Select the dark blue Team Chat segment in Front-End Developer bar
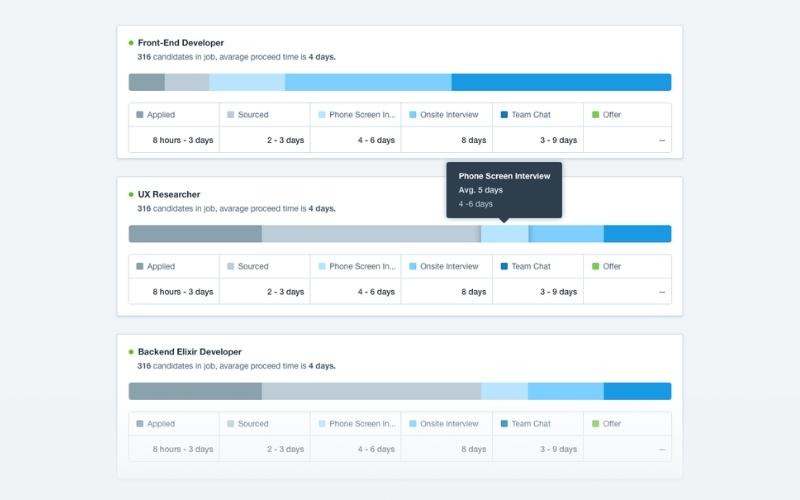Screen dimensions: 800x500 pos(560,82)
